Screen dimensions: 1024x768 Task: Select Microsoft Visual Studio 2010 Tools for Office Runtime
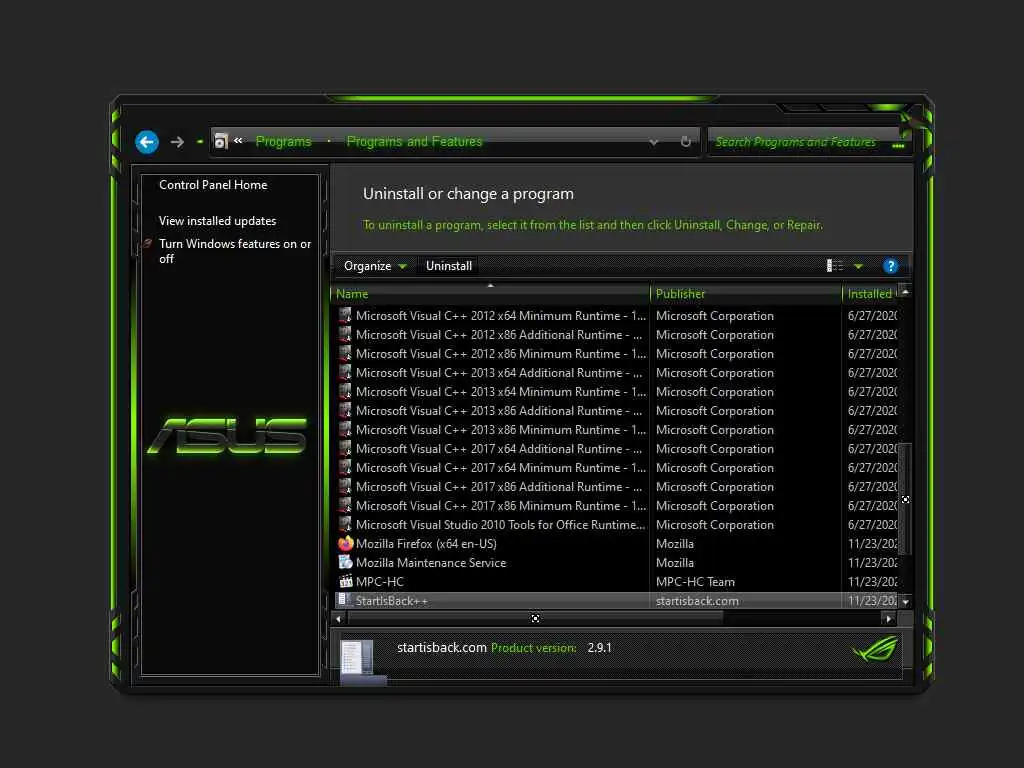coord(500,524)
